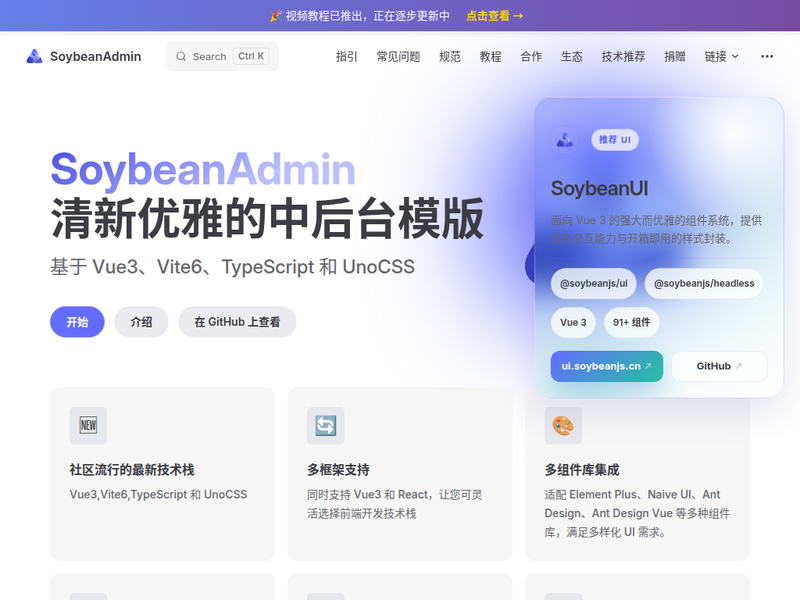Click the 点击查看 banner link
Screen dimensions: 800x600
pos(494,16)
